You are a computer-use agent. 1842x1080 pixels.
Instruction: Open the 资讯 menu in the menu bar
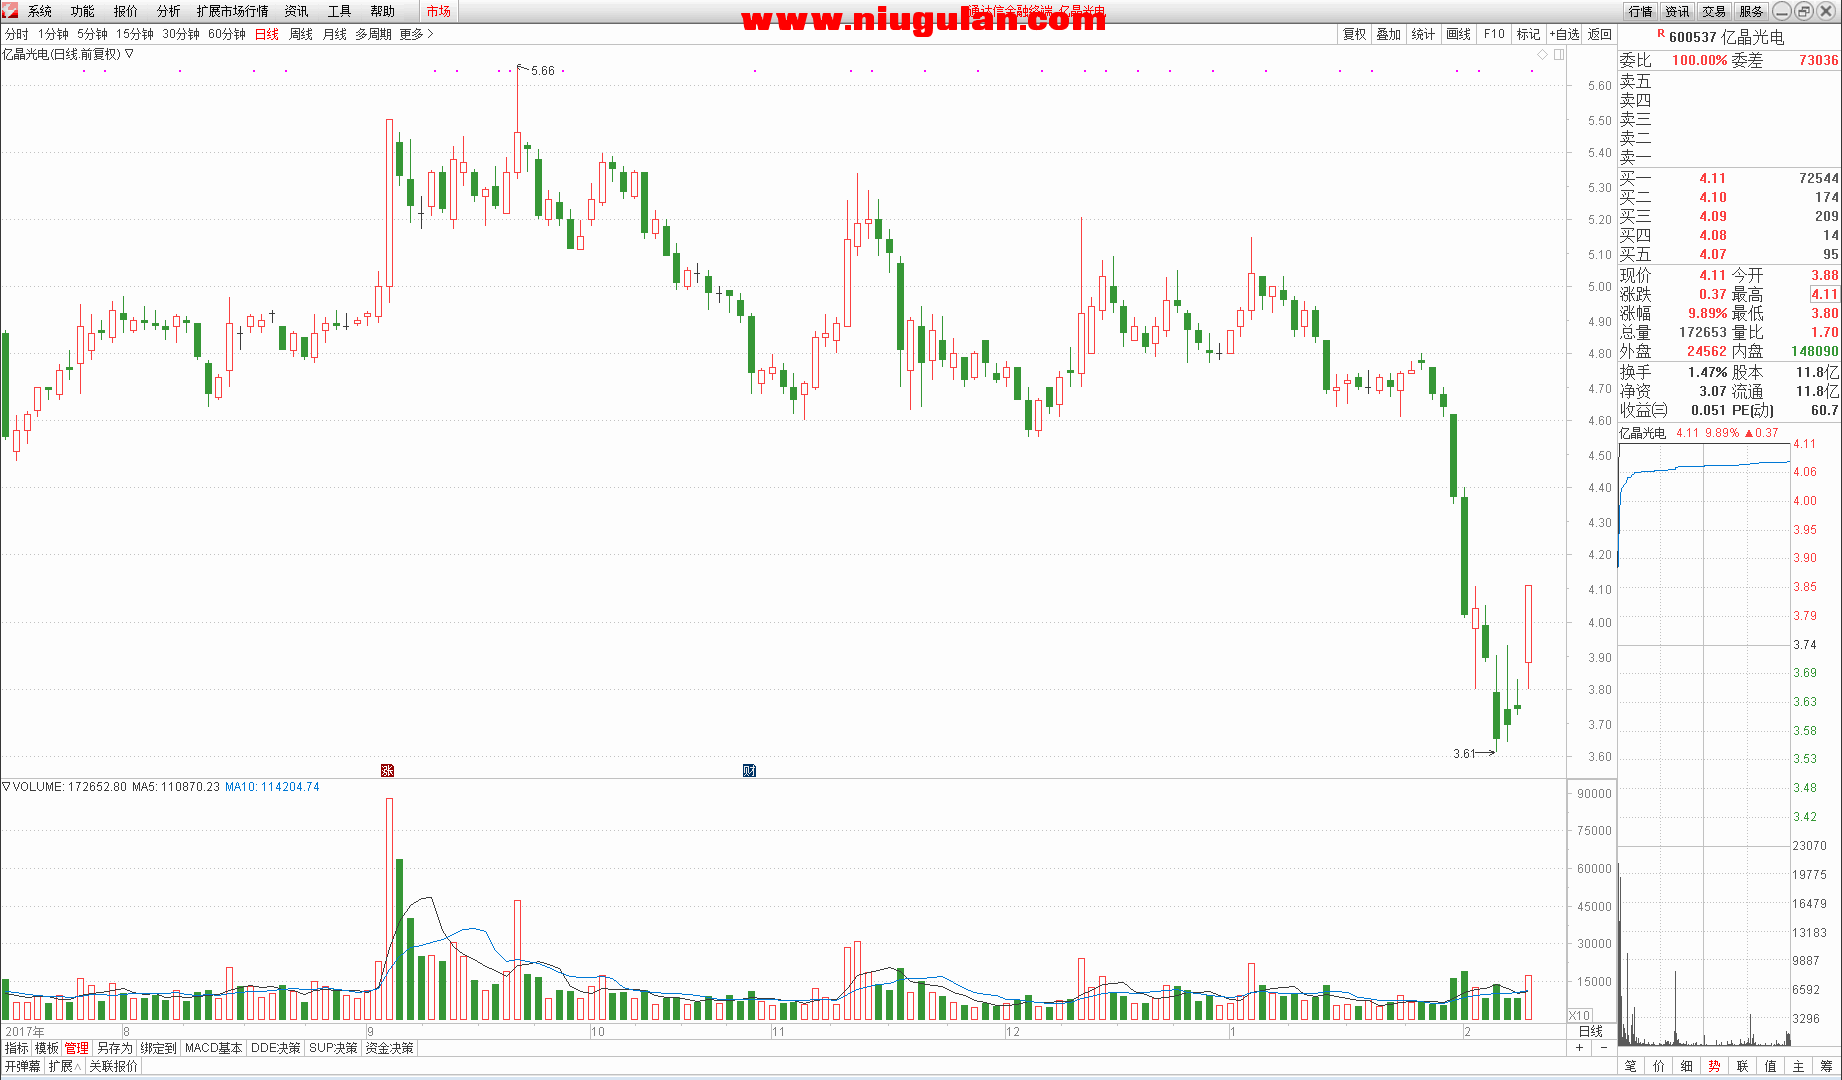coord(297,11)
